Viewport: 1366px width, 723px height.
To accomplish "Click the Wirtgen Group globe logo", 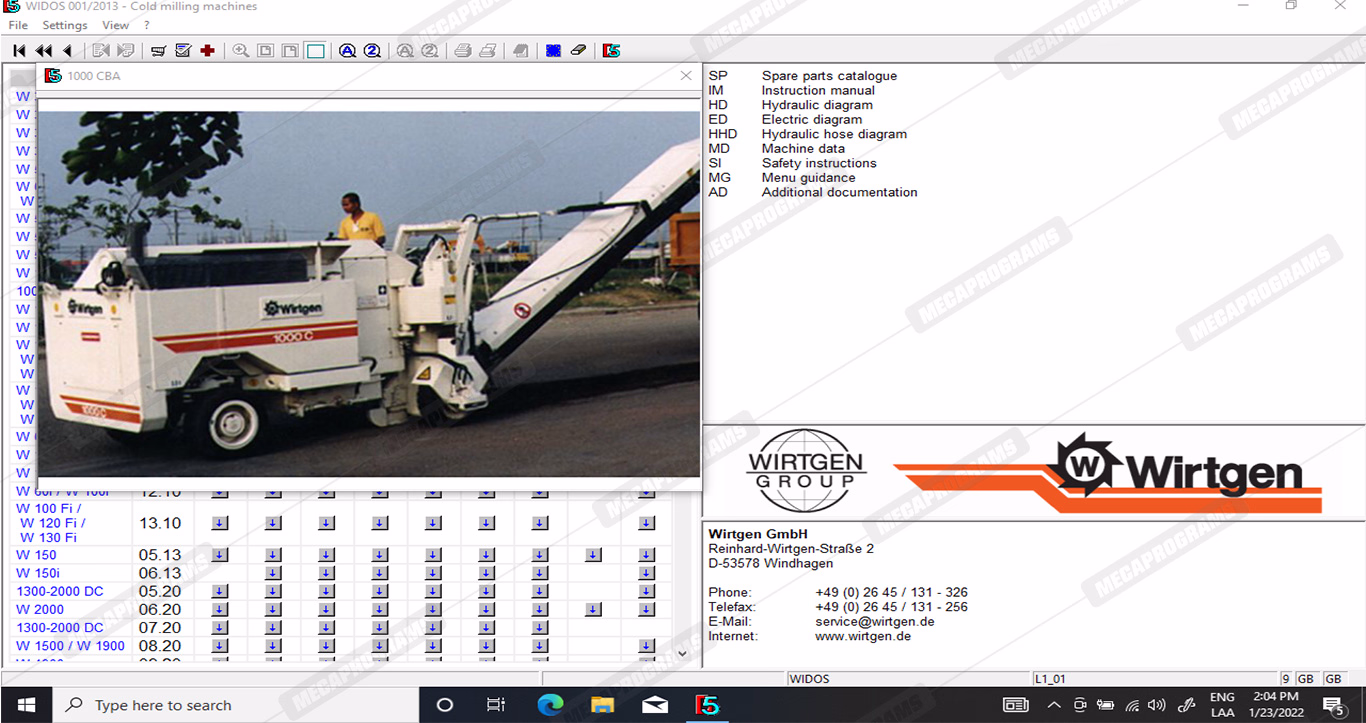I will coord(806,471).
